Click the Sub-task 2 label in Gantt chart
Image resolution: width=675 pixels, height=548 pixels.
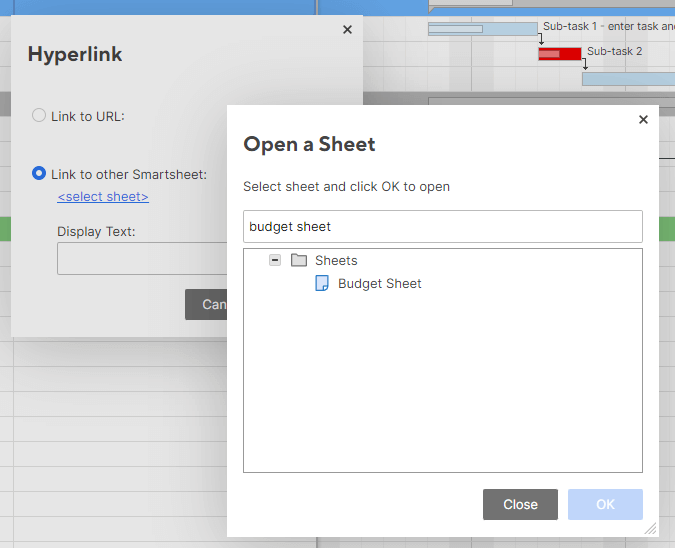(x=614, y=51)
